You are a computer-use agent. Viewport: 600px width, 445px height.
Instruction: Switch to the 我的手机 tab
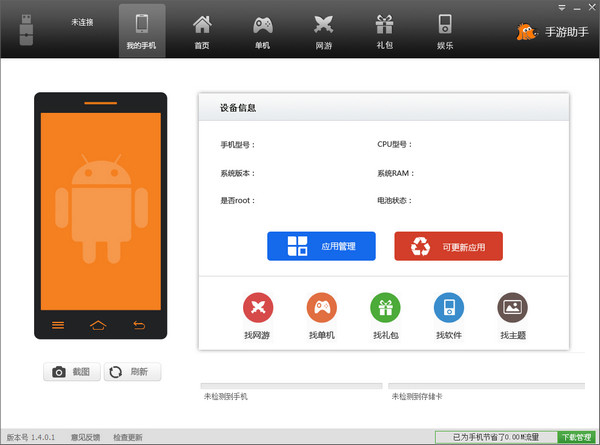pos(142,31)
